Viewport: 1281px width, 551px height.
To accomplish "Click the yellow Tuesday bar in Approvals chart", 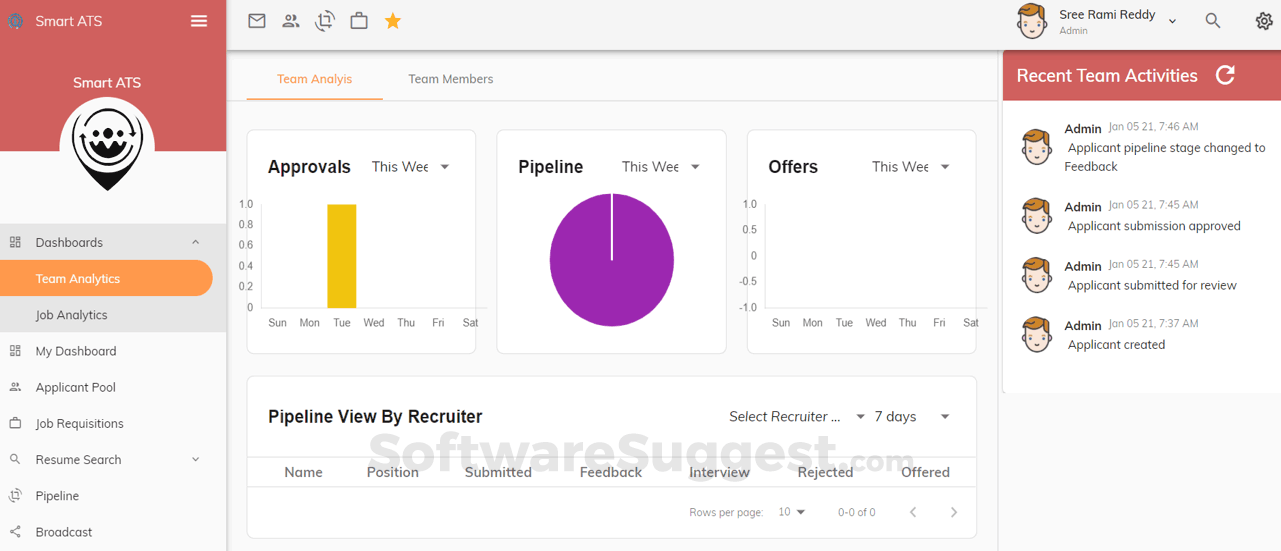I will (342, 256).
